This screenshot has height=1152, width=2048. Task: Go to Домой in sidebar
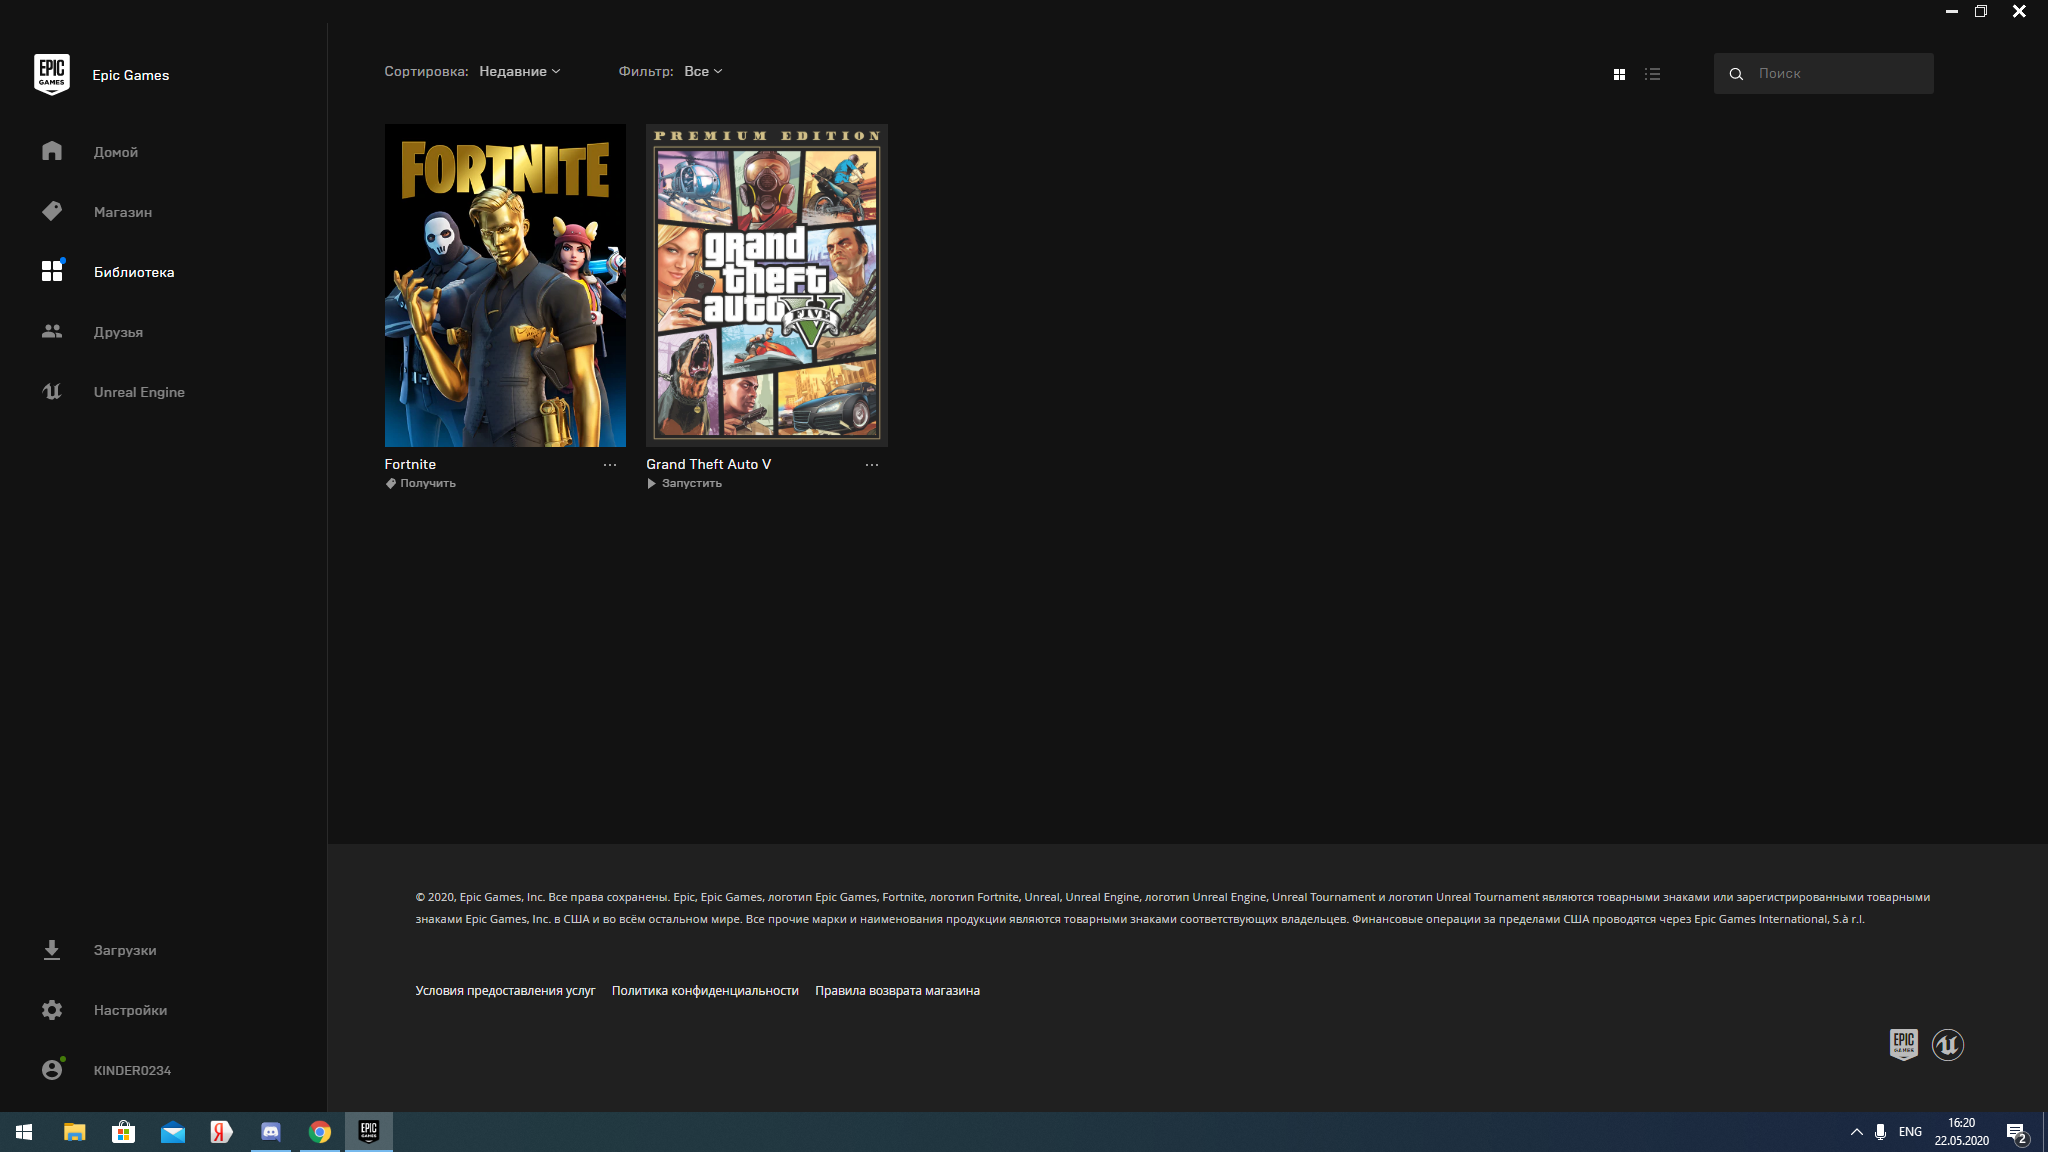coord(116,152)
